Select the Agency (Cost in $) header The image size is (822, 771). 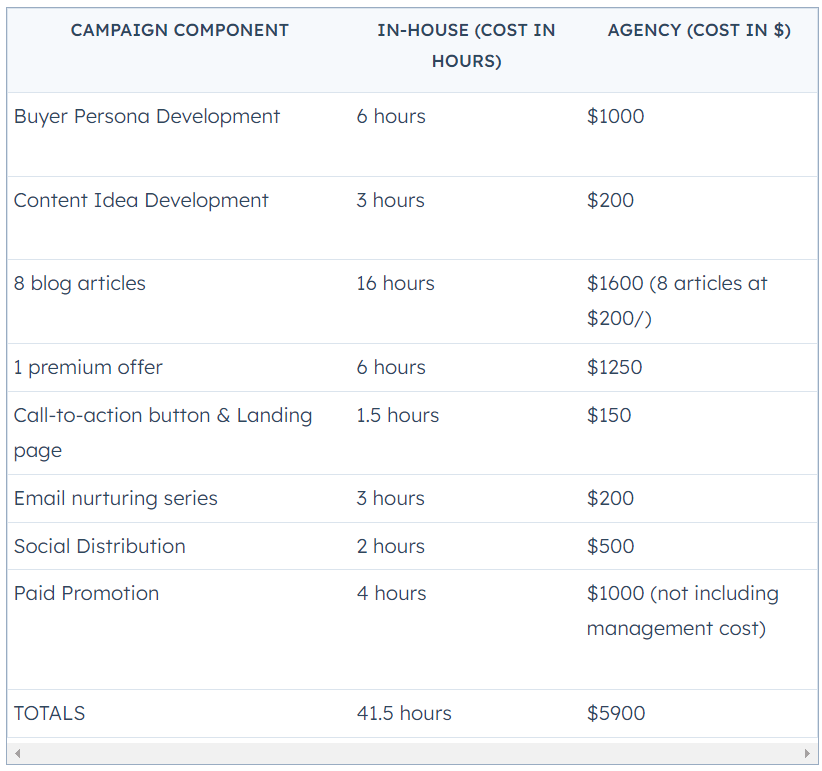(699, 30)
